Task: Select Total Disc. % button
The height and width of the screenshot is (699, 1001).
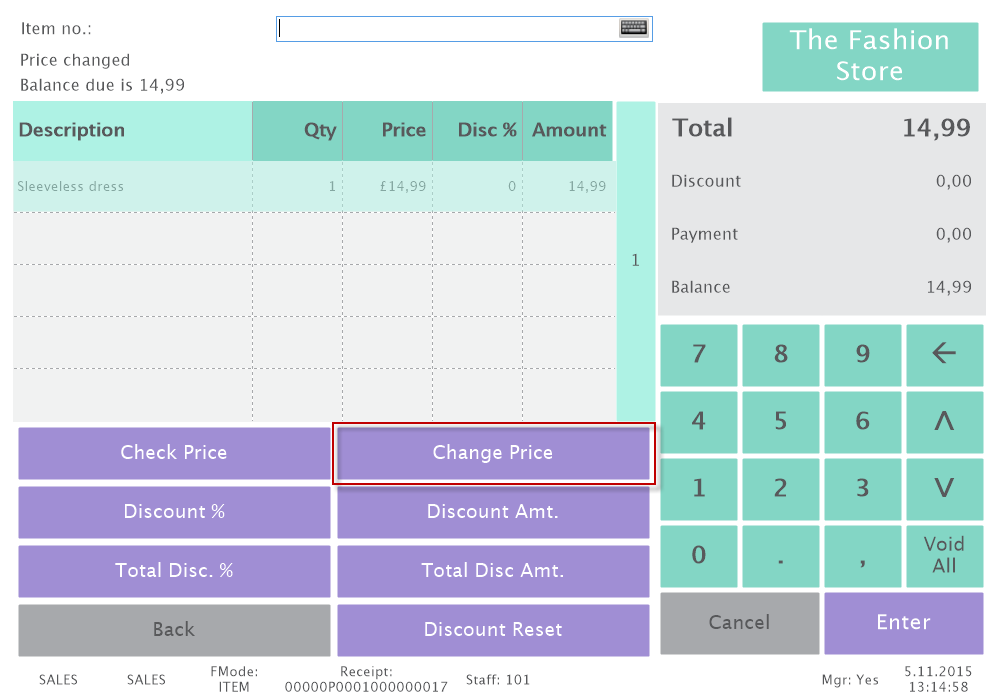Action: (x=174, y=571)
